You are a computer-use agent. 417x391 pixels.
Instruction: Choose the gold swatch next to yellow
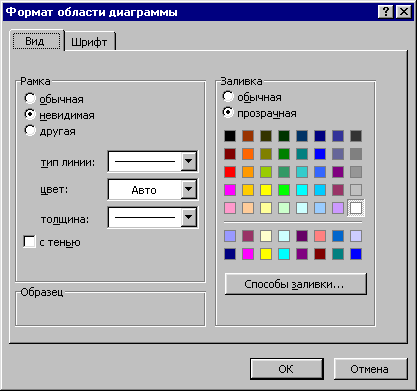[248, 190]
